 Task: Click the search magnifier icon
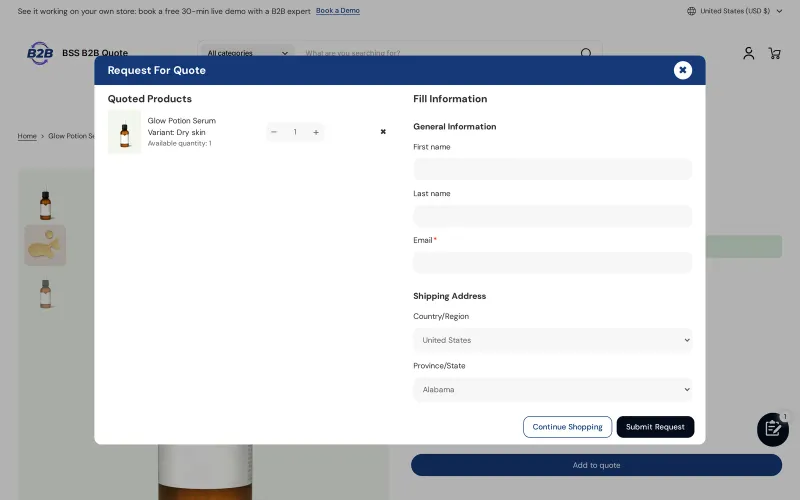[586, 53]
